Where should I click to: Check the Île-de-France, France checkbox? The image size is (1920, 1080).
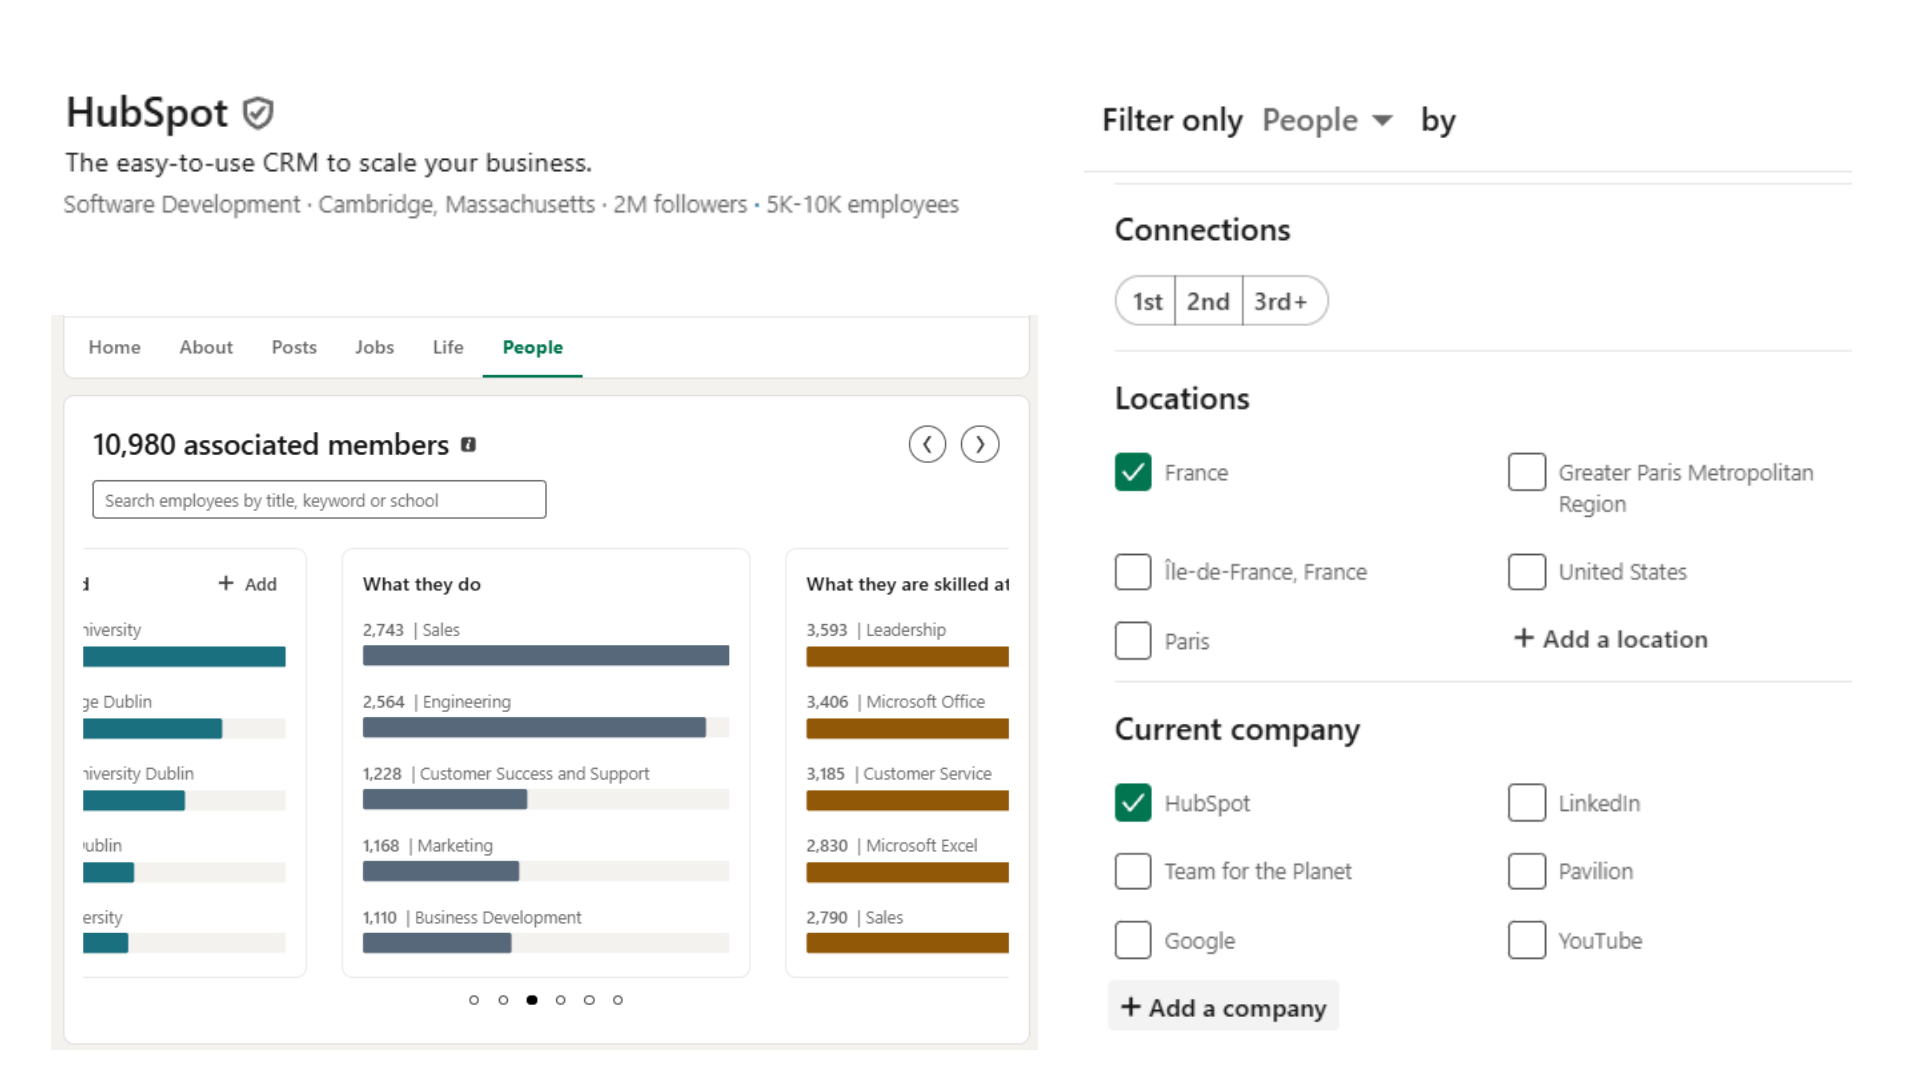[x=1133, y=572]
